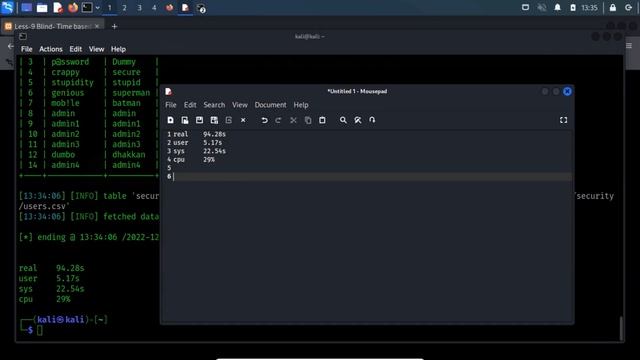640x360 pixels.
Task: Open the terminal Actions menu
Action: tap(51, 49)
